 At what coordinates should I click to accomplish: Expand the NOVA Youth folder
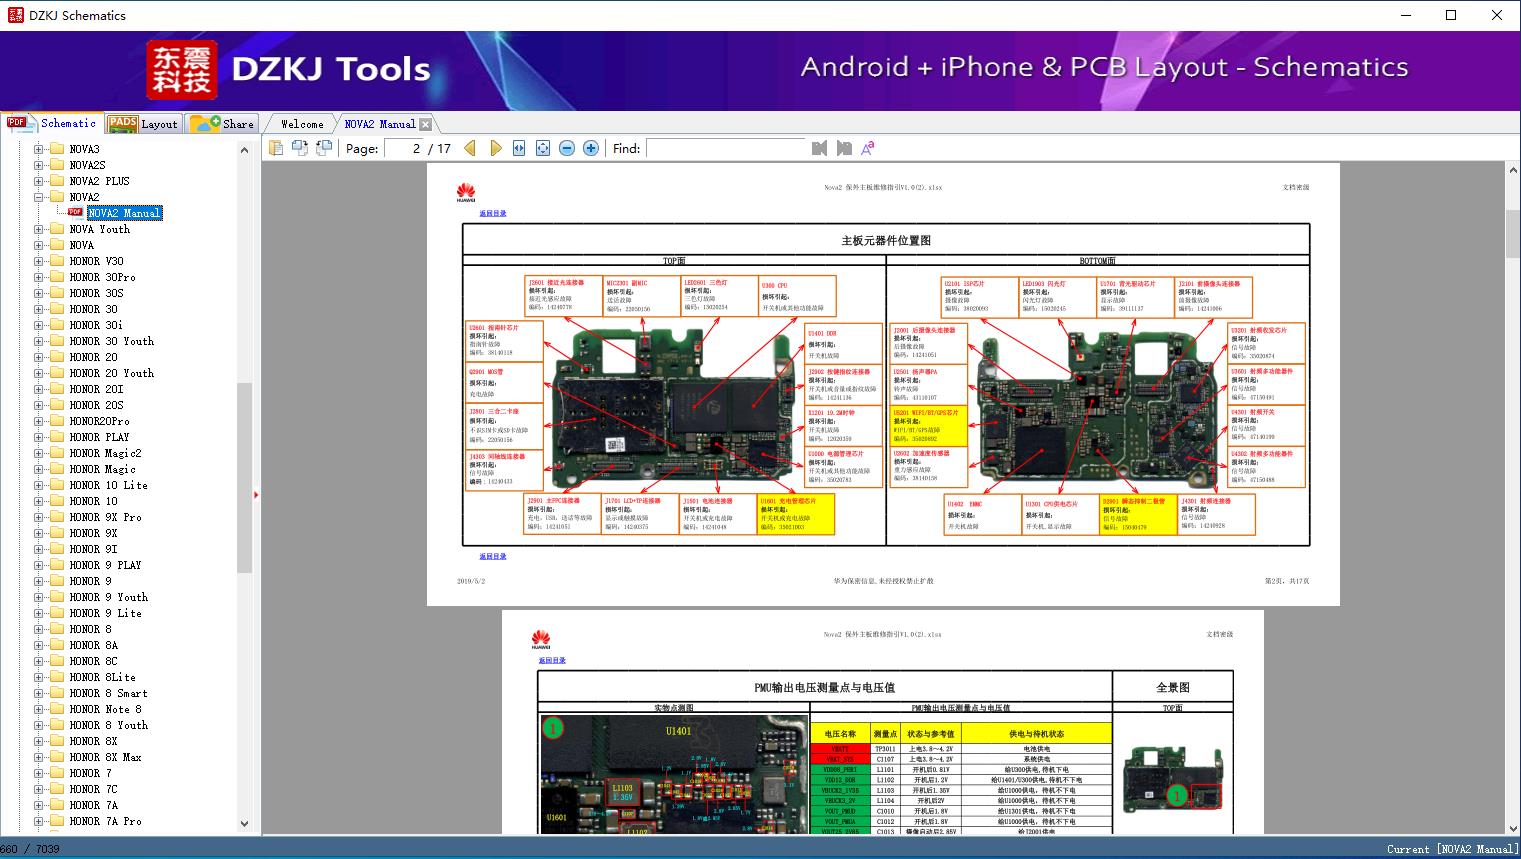(39, 229)
